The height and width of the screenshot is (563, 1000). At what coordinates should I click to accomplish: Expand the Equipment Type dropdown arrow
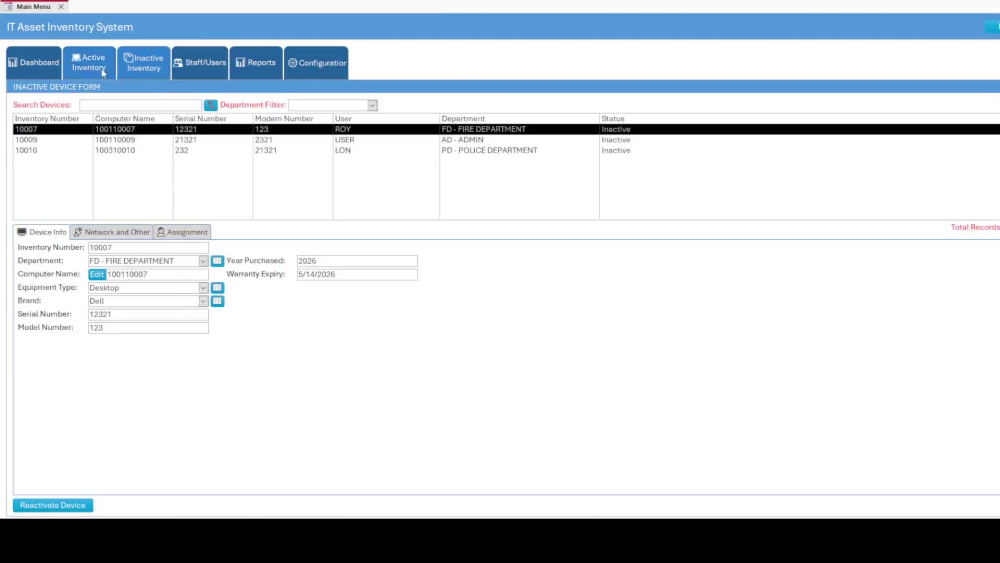(x=203, y=288)
